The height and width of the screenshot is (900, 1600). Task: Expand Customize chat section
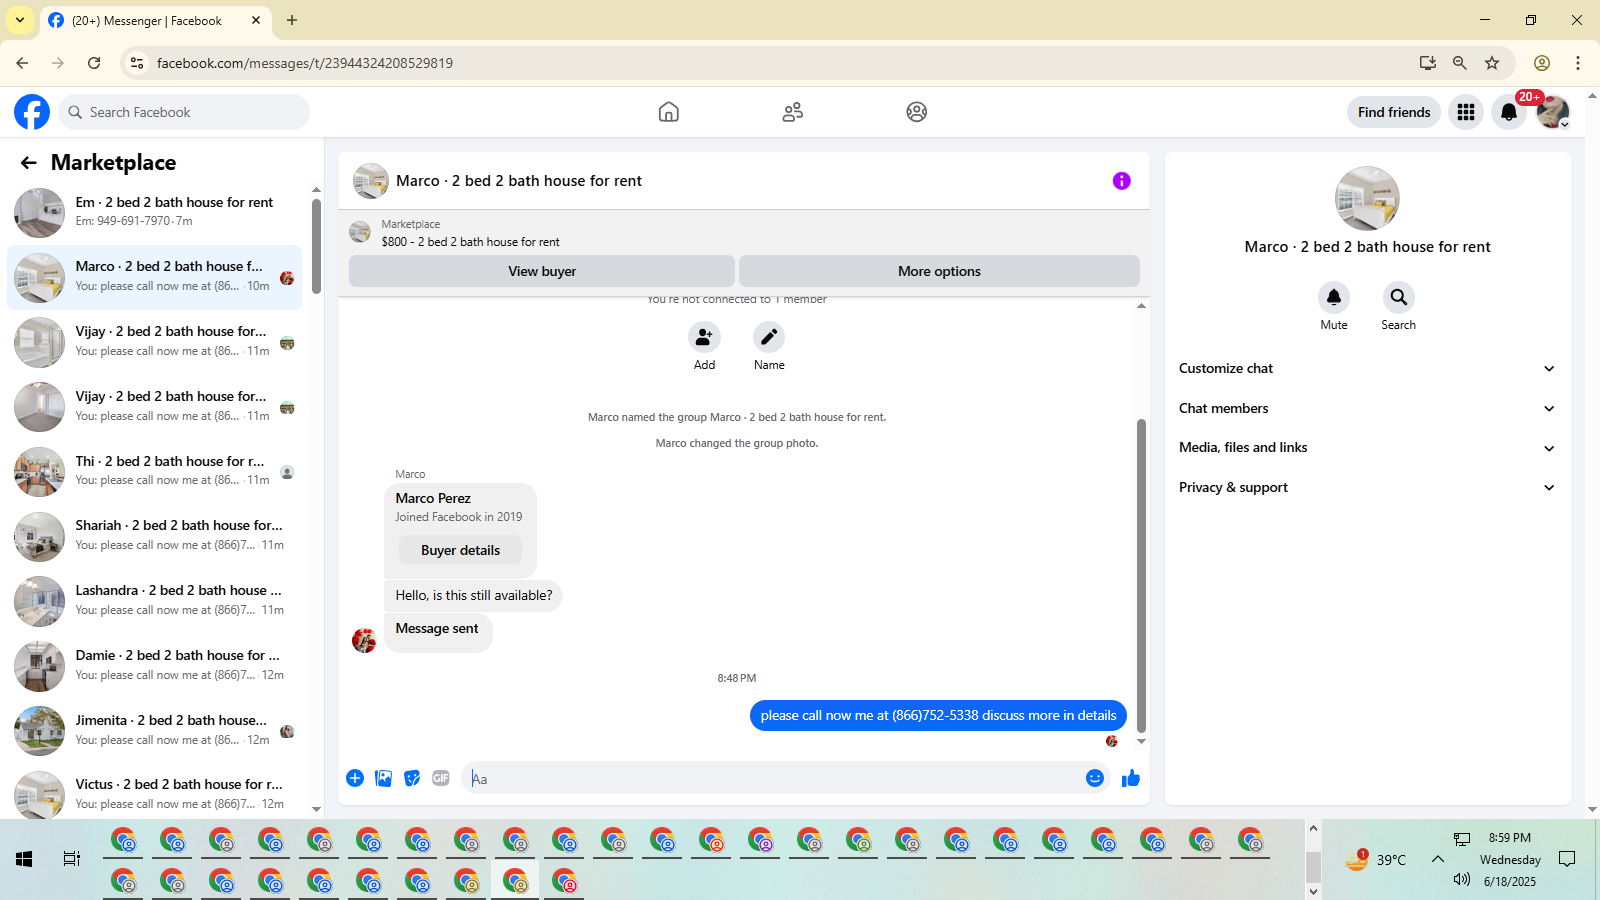click(x=1367, y=369)
